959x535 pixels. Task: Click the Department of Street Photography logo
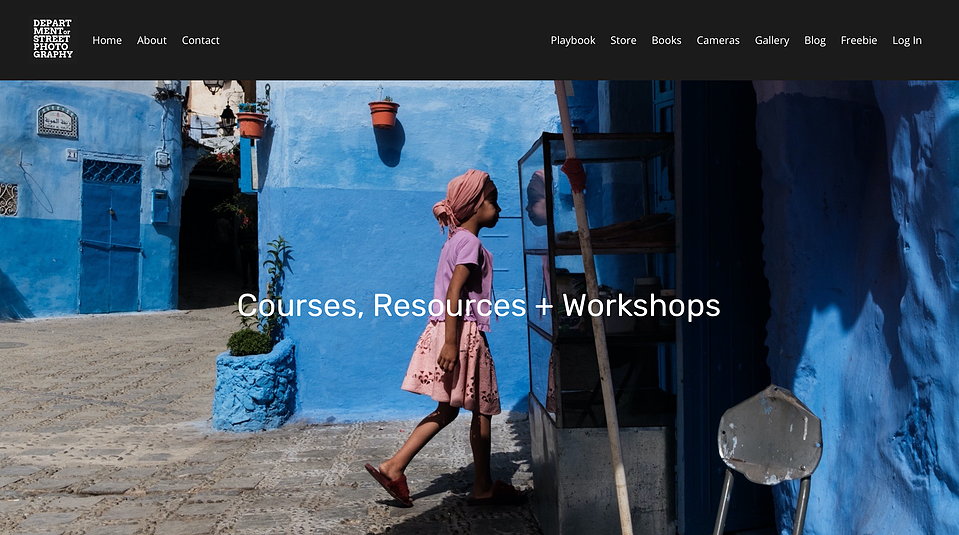tap(53, 39)
